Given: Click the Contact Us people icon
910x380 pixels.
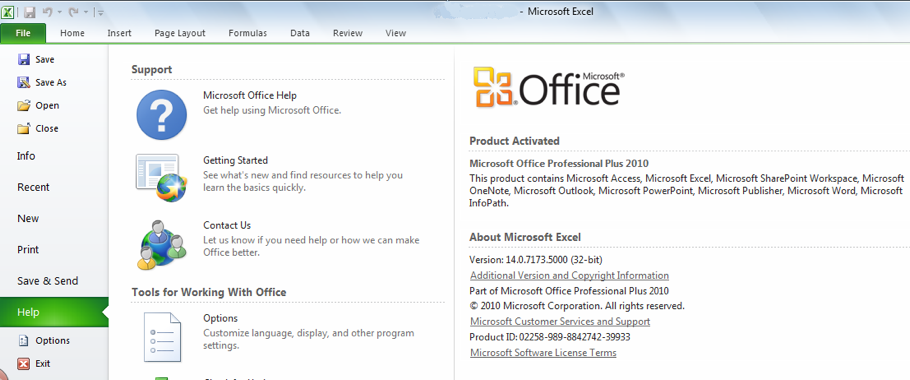Looking at the screenshot, I should (162, 244).
